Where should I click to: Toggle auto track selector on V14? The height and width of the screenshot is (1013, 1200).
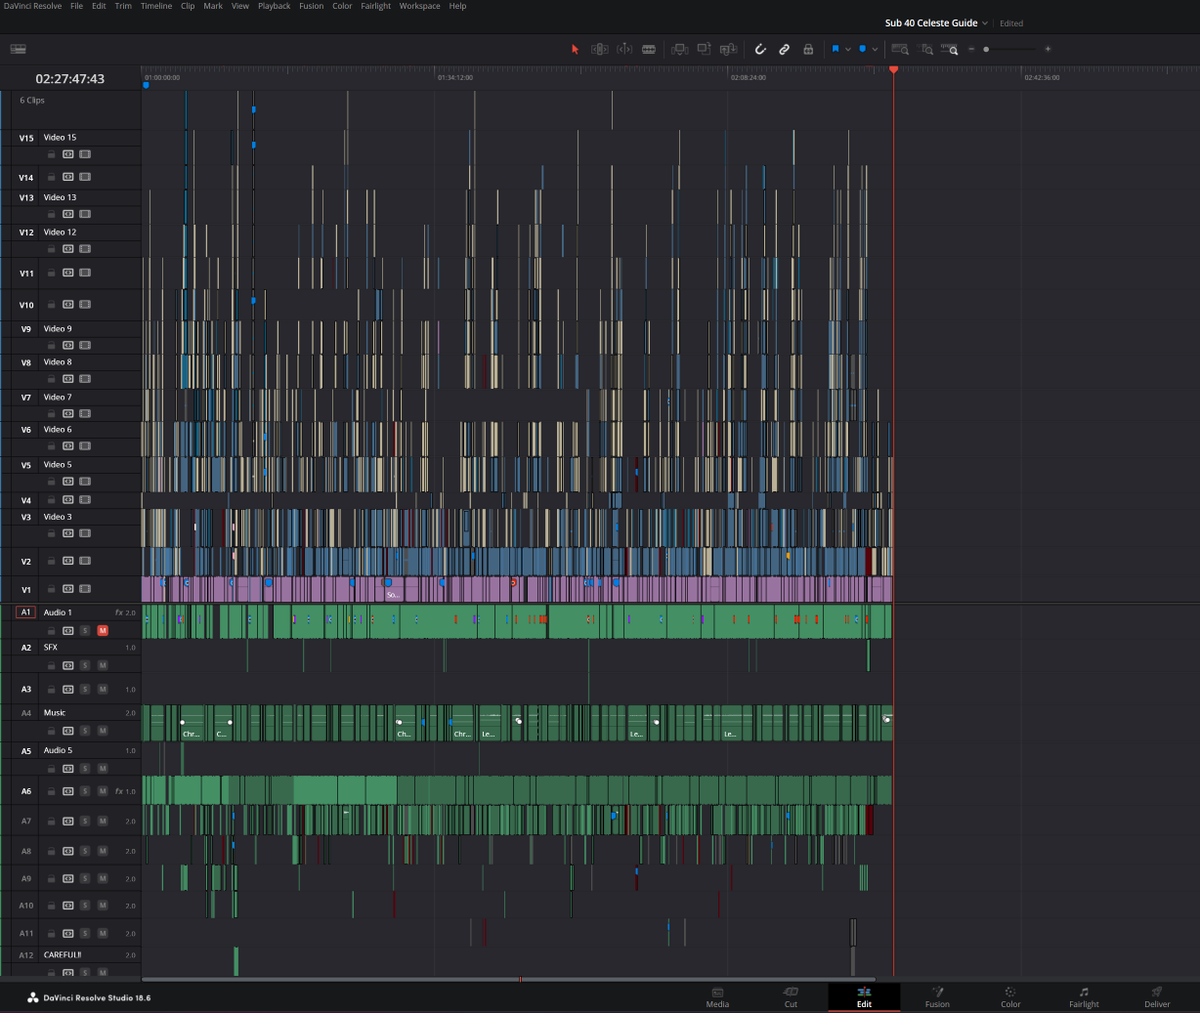[68, 177]
